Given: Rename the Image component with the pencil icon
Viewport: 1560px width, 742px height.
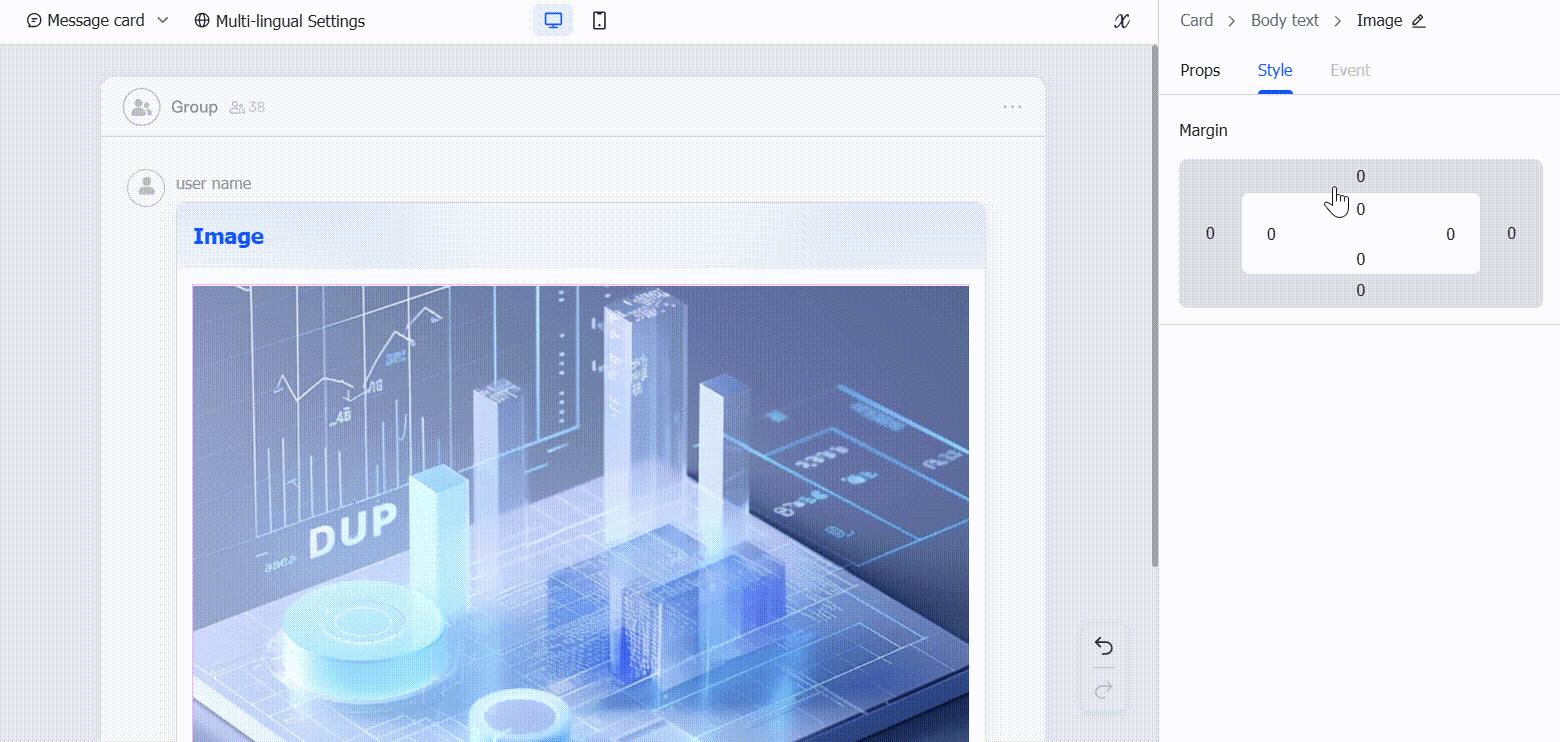Looking at the screenshot, I should point(1418,21).
